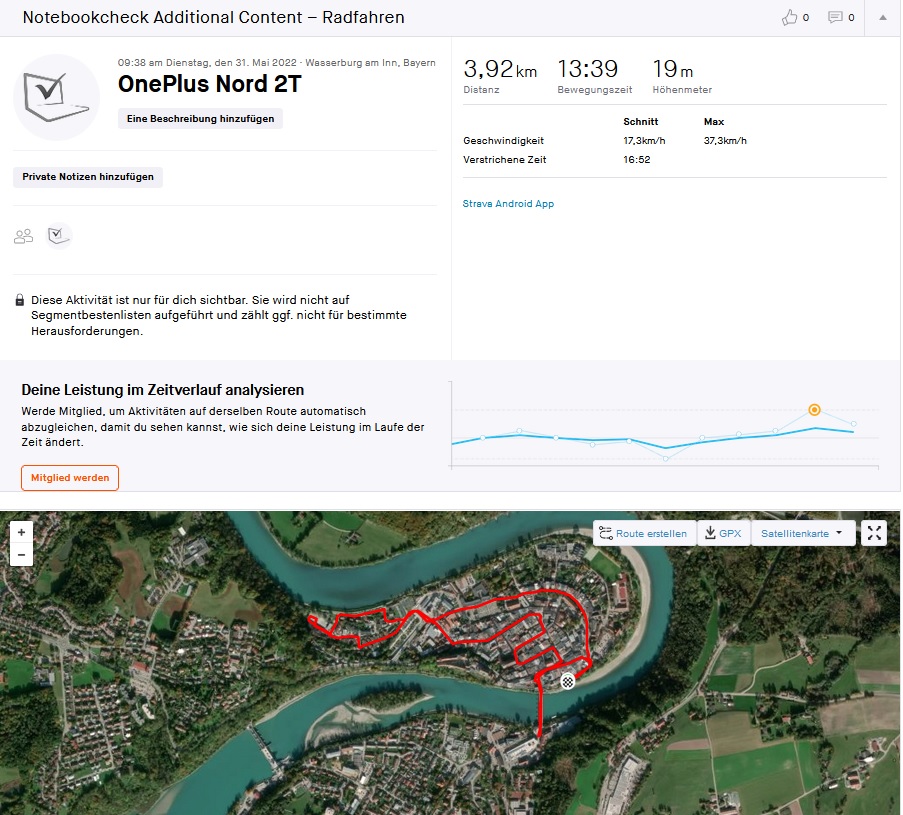903x815 pixels.
Task: Click the privacy lock icon
Action: click(20, 300)
